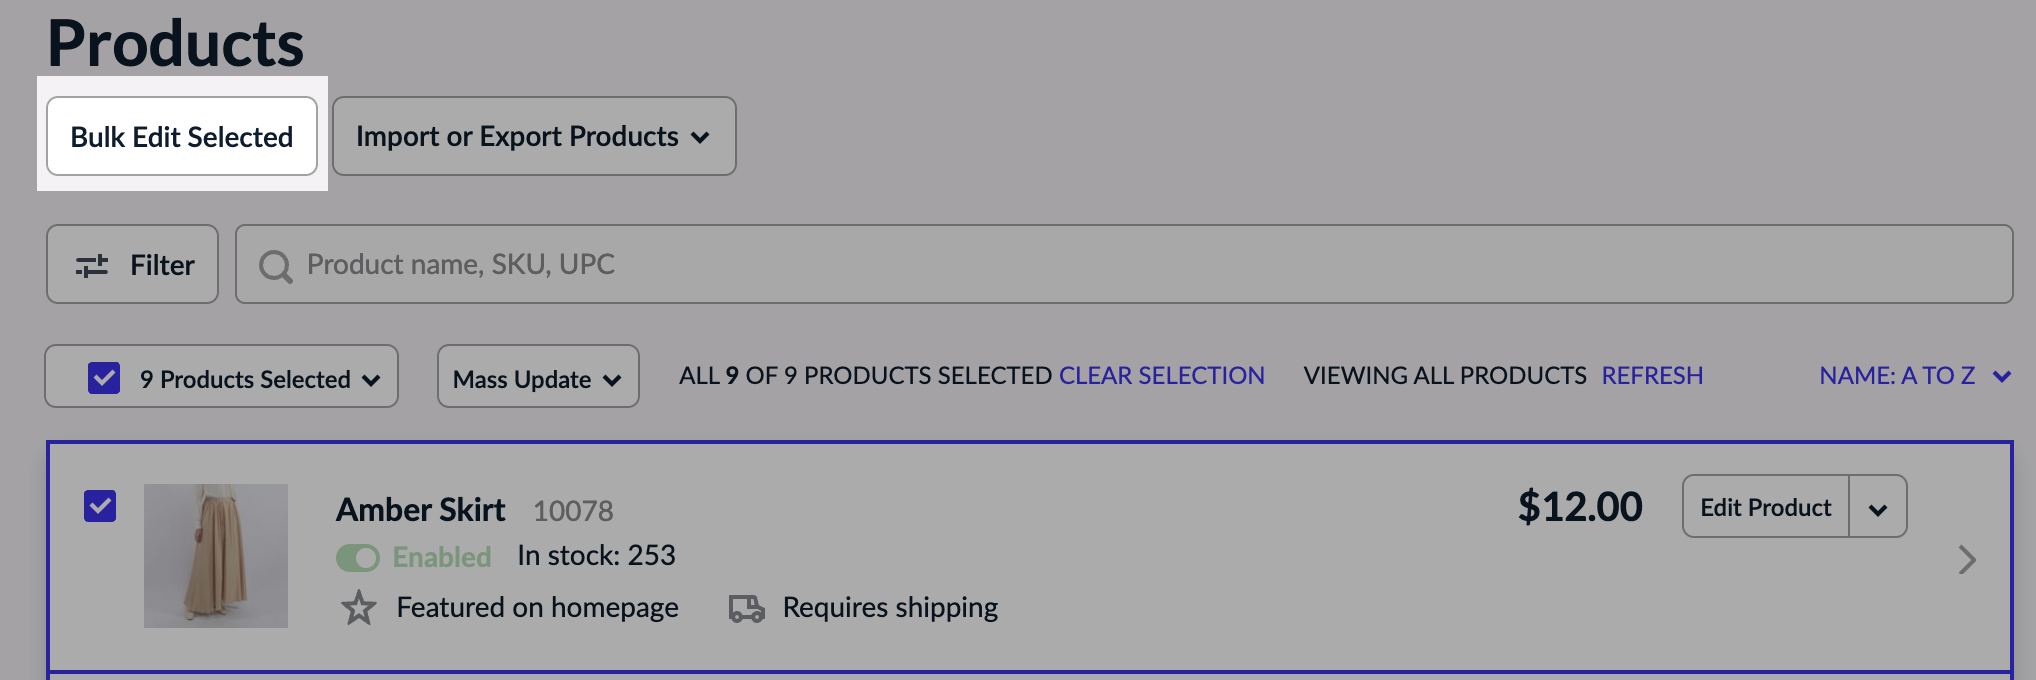Image resolution: width=2036 pixels, height=680 pixels.
Task: Click the Featured on homepage star icon
Action: pyautogui.click(x=358, y=607)
